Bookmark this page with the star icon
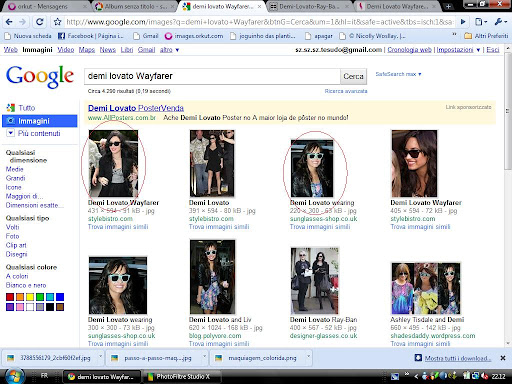 click(58, 22)
